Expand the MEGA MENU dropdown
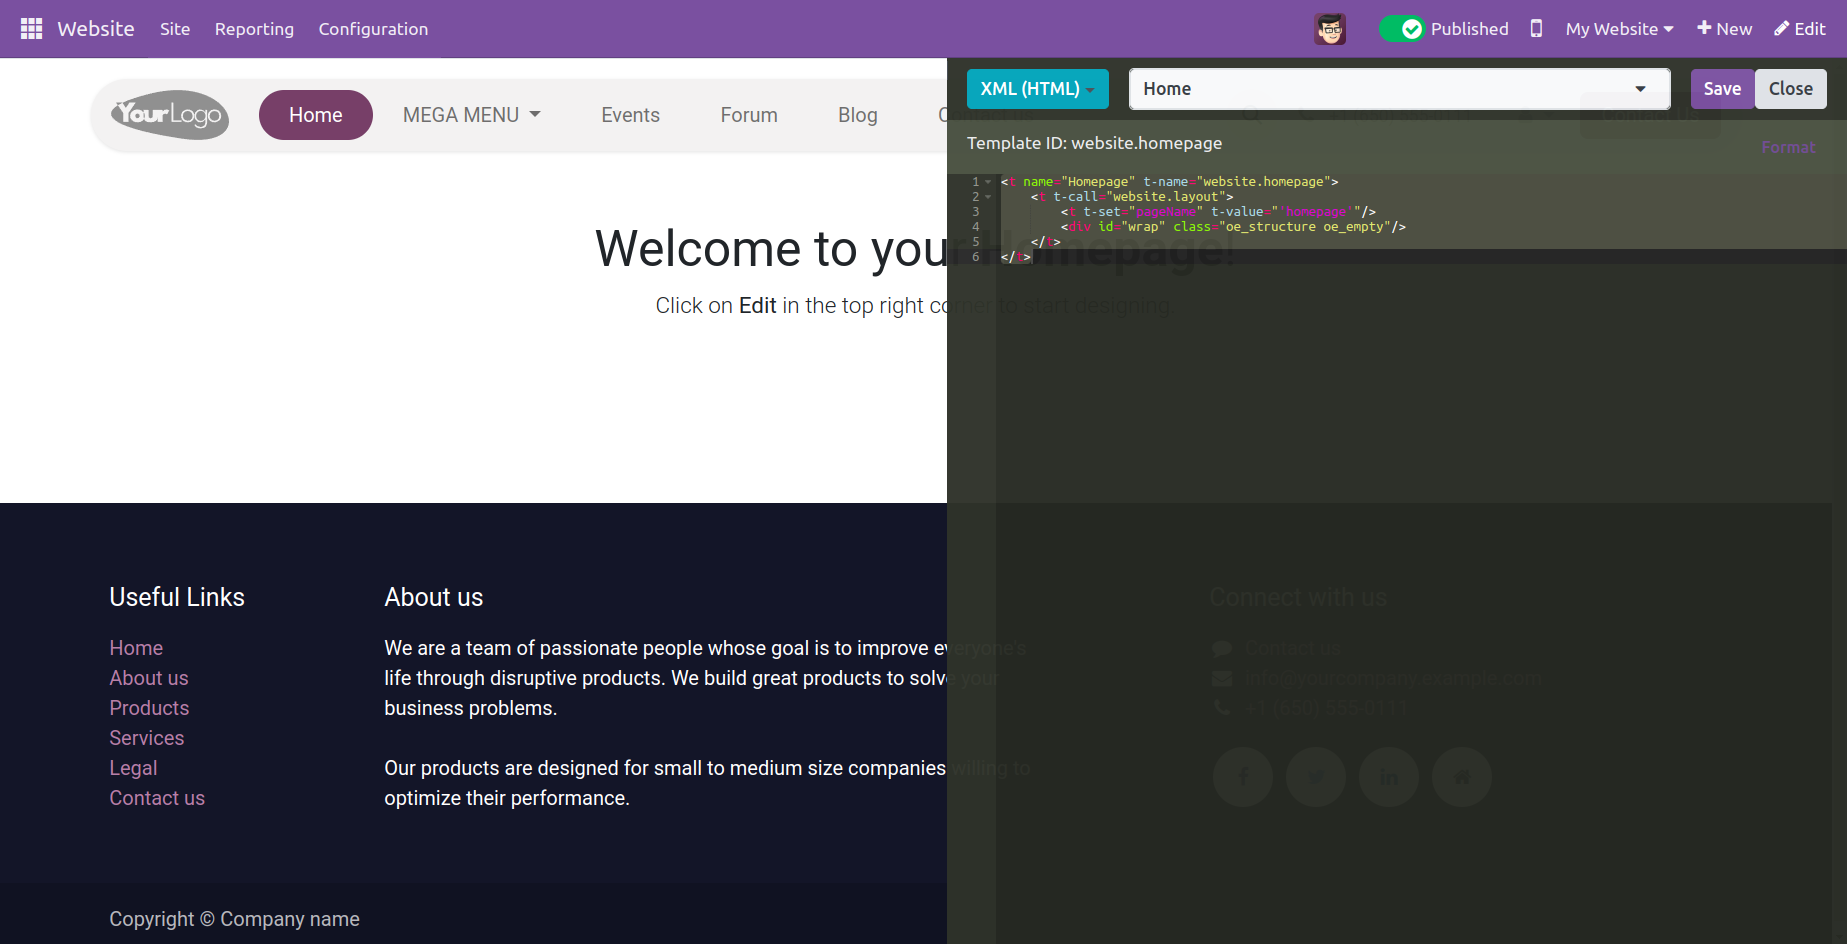Screen dimensions: 1847x944 (471, 115)
